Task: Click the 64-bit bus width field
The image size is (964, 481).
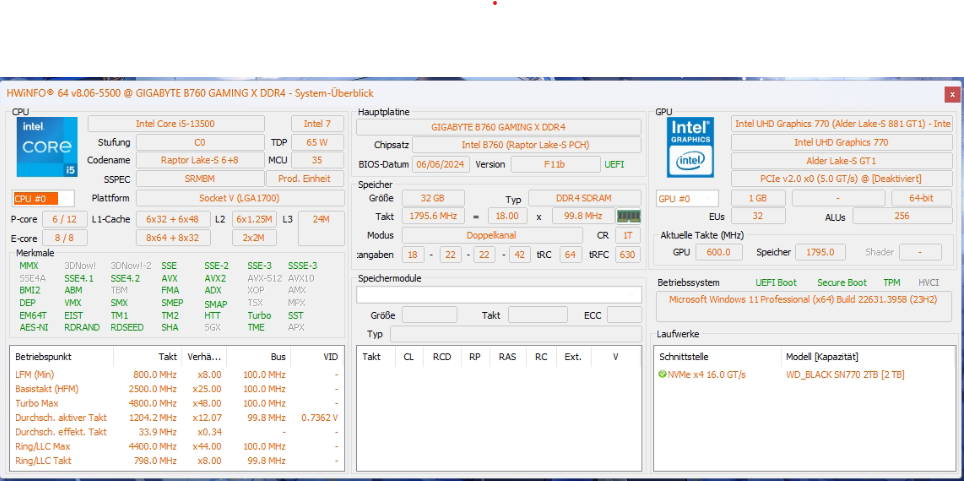Action: coord(922,198)
